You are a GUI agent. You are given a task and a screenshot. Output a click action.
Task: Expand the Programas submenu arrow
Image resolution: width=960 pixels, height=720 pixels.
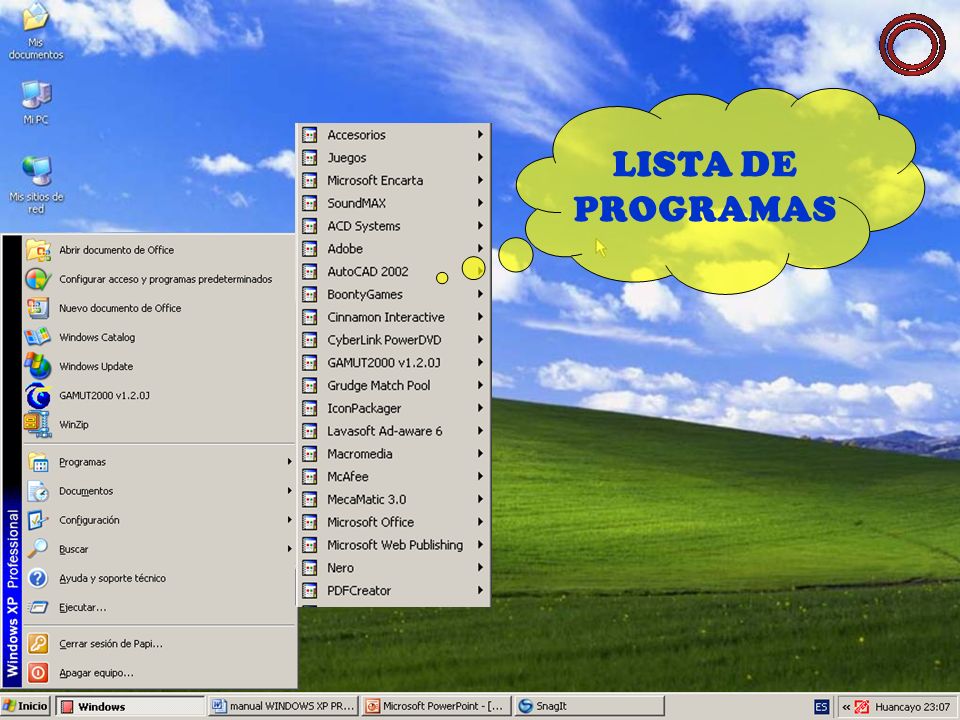click(x=290, y=462)
